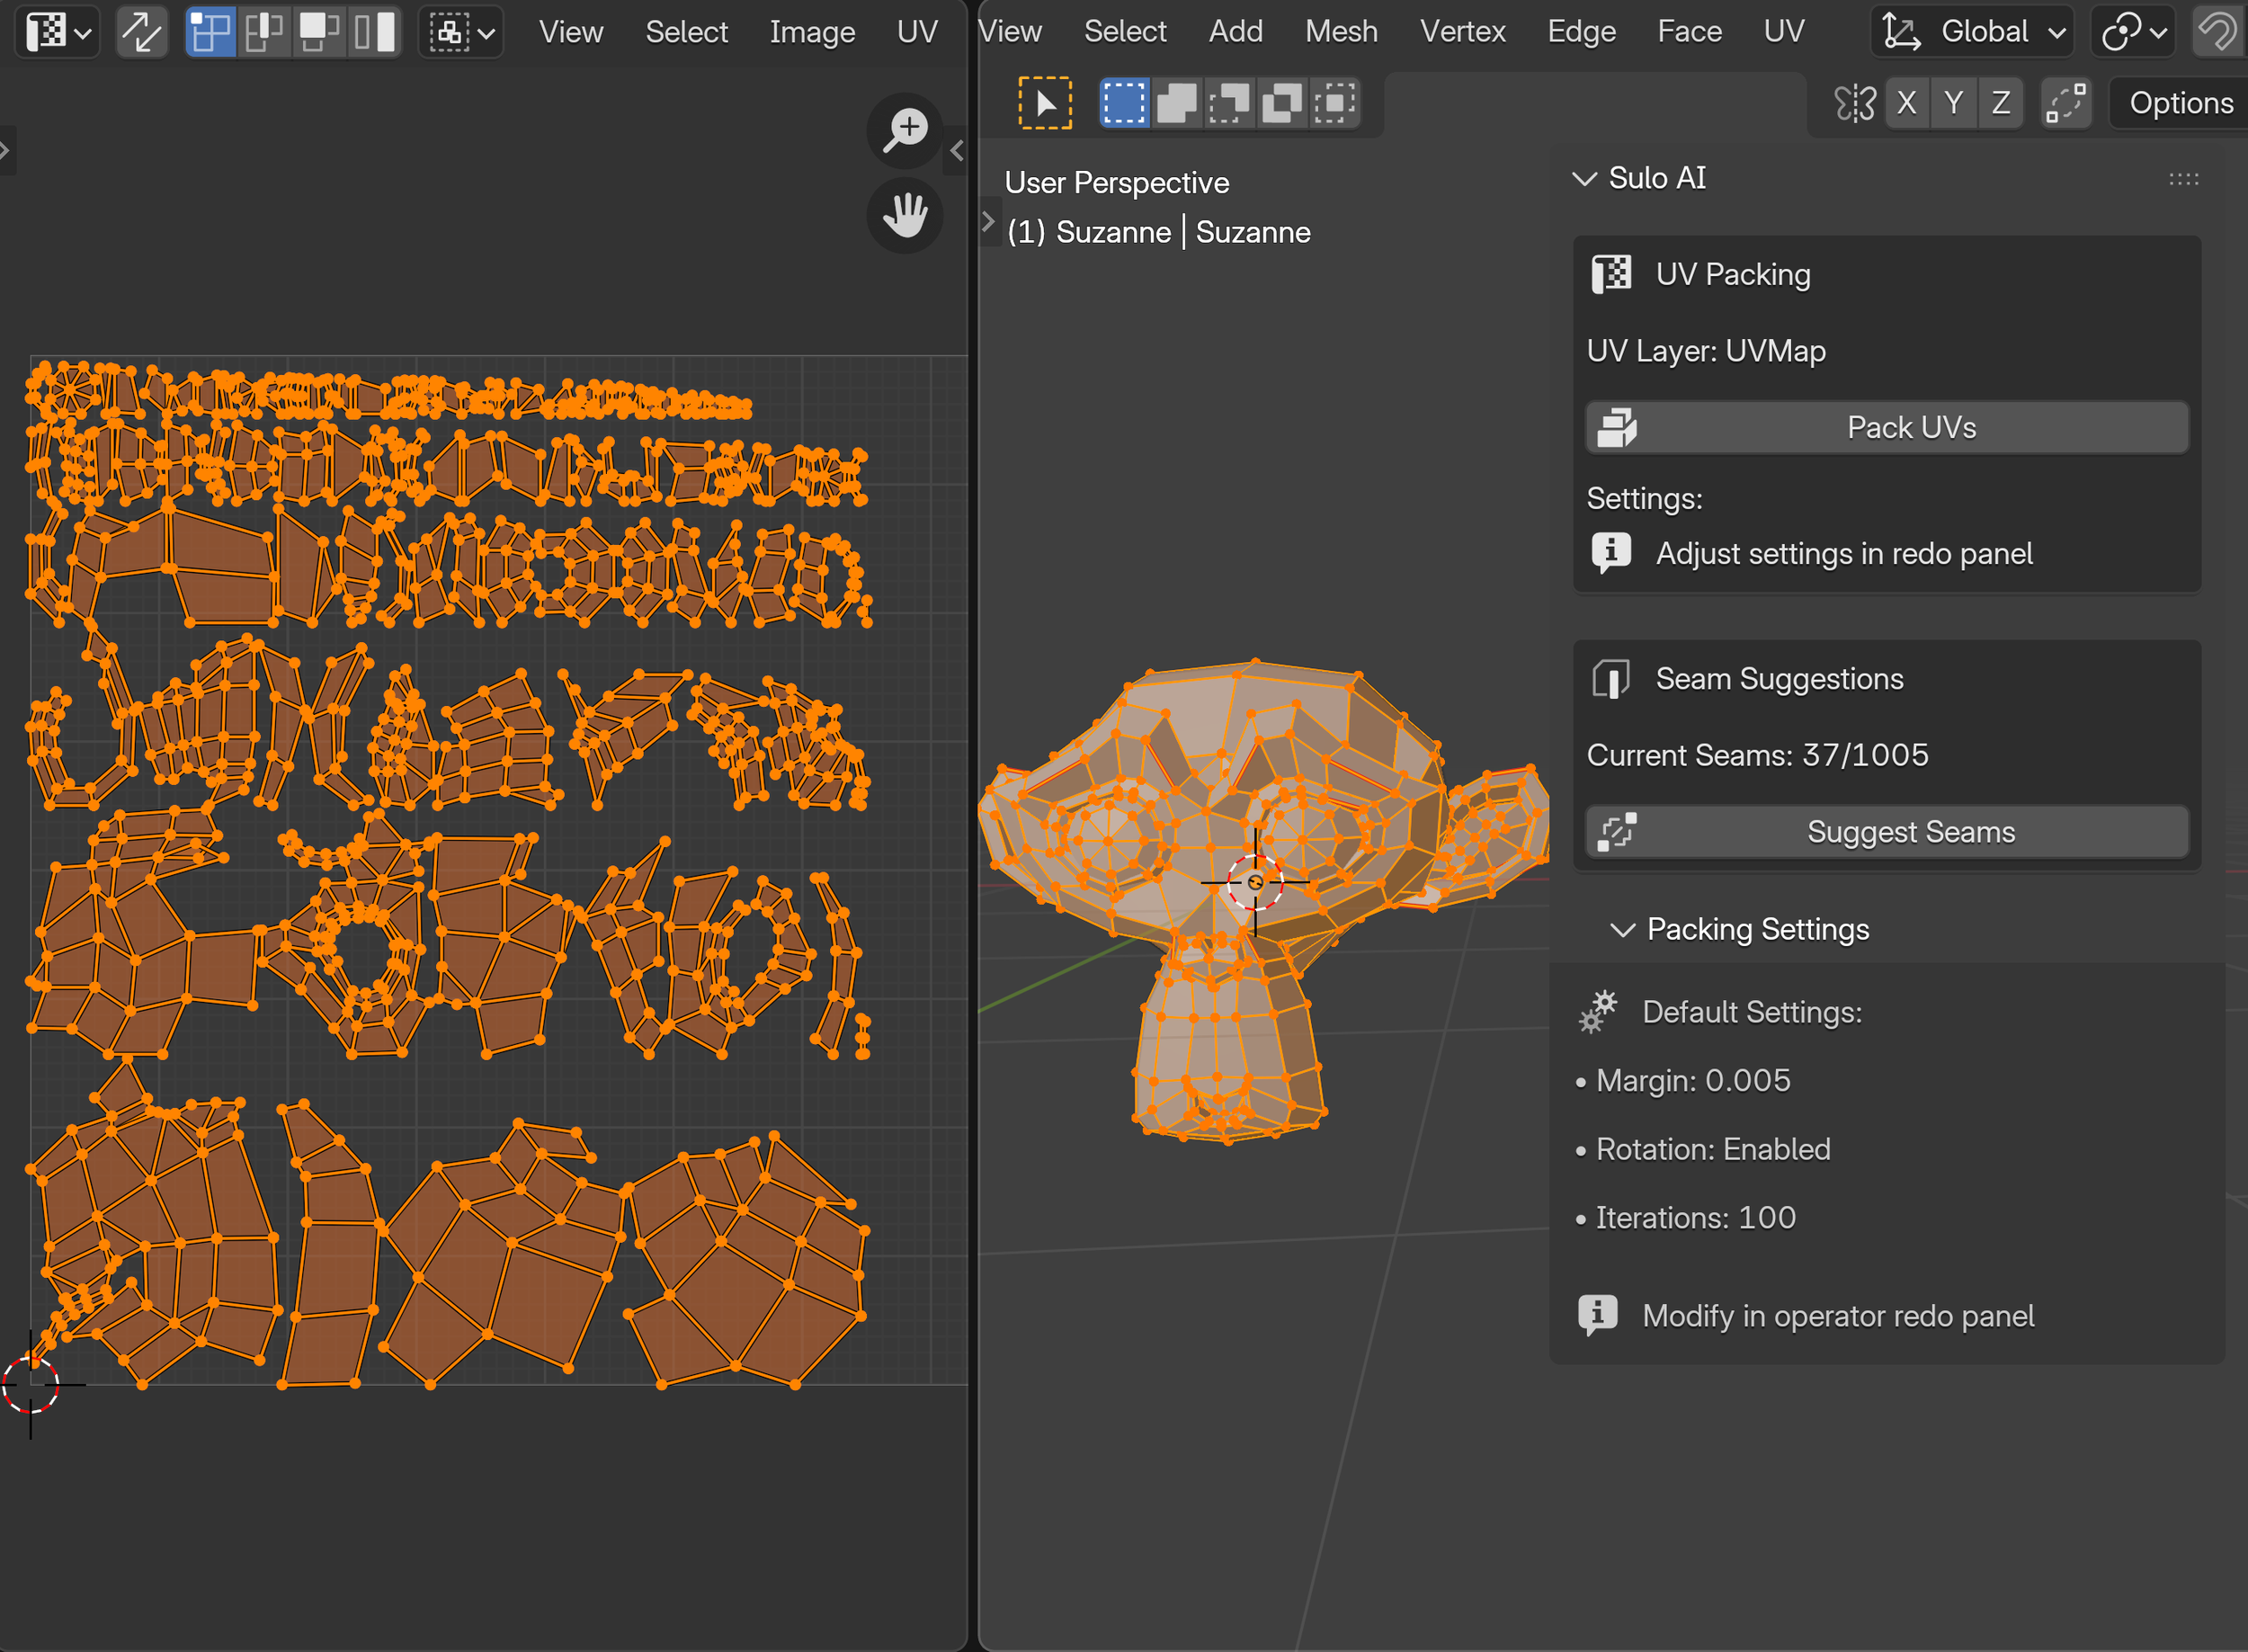Select UV edge selection mode
The width and height of the screenshot is (2248, 1652).
(265, 32)
